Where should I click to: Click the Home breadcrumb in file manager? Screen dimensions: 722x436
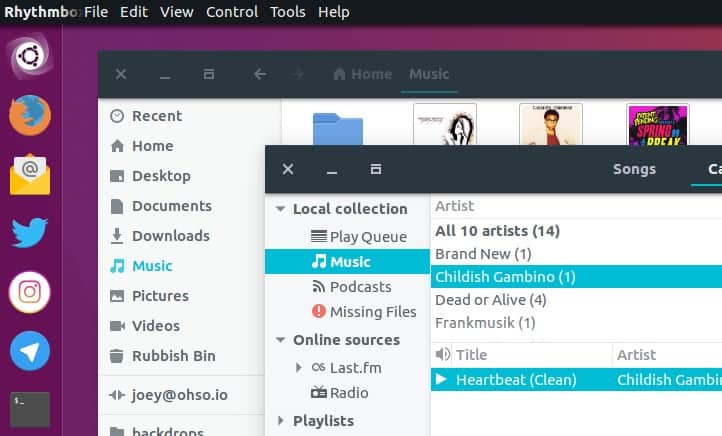click(x=362, y=74)
